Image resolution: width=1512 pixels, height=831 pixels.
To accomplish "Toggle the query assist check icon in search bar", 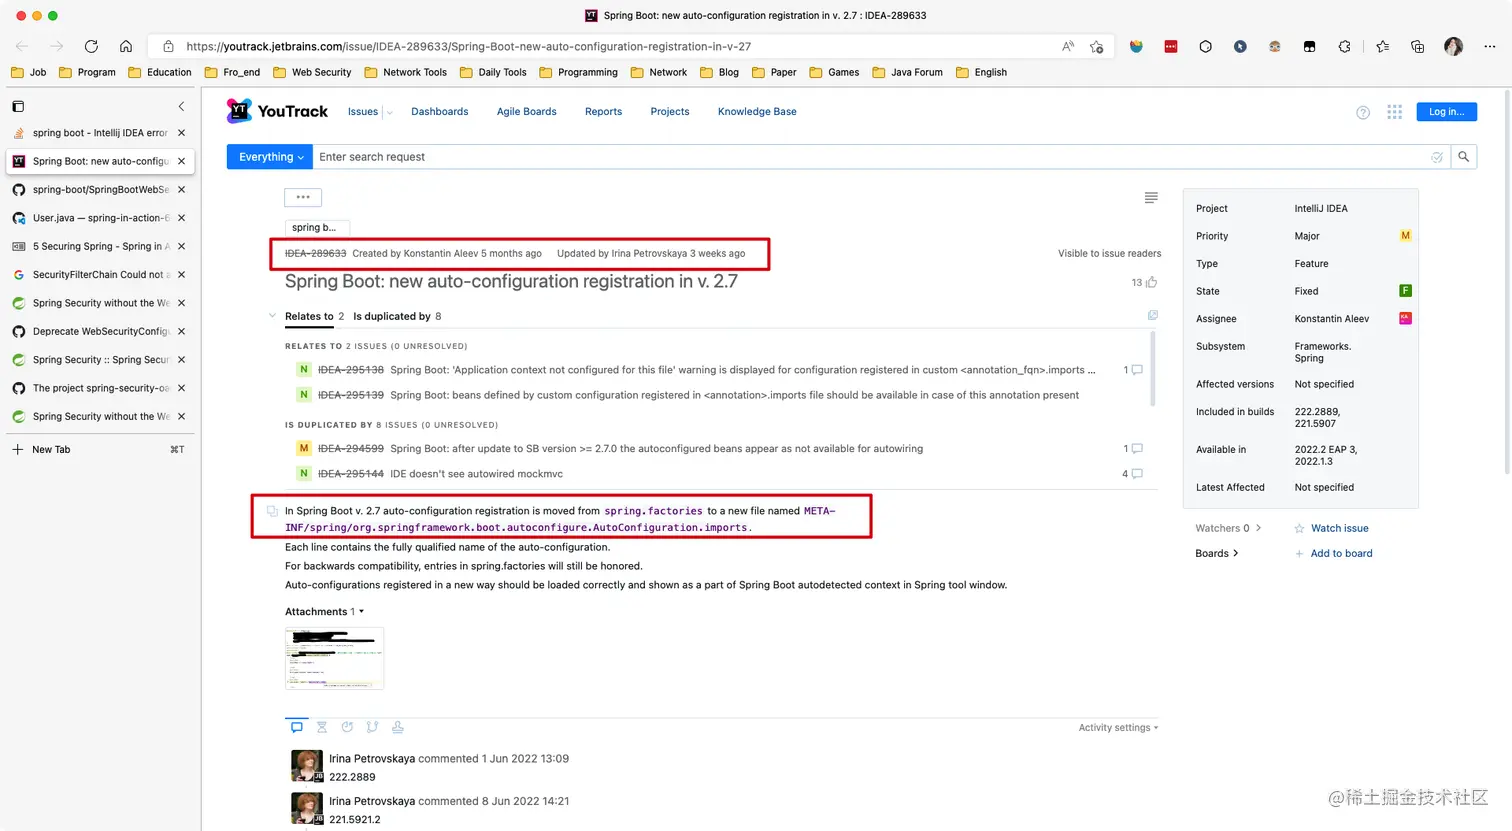I will pos(1437,157).
